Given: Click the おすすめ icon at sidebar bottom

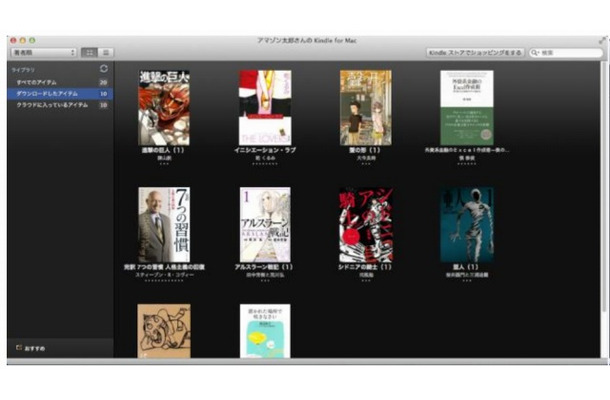Looking at the screenshot, I should point(19,348).
